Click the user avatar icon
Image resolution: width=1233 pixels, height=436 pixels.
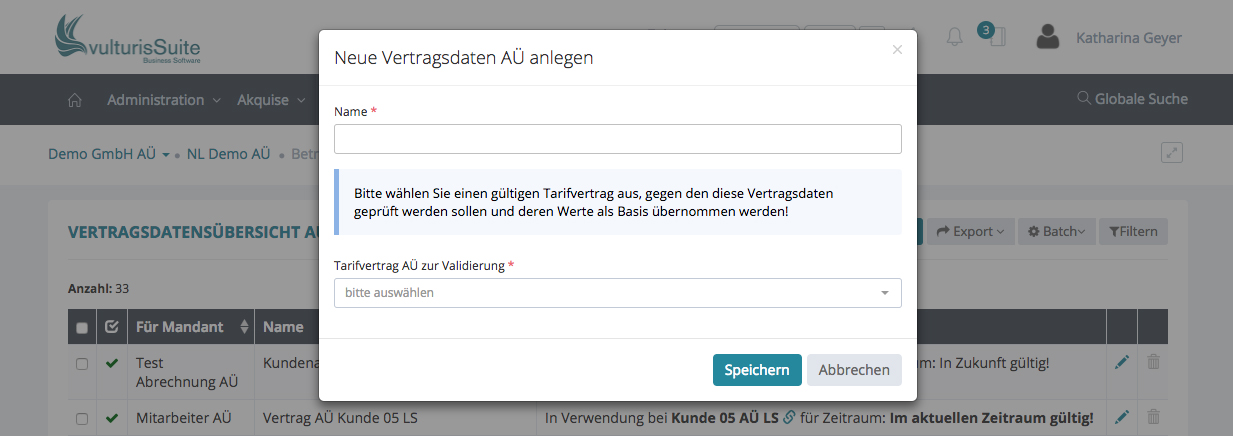1048,38
